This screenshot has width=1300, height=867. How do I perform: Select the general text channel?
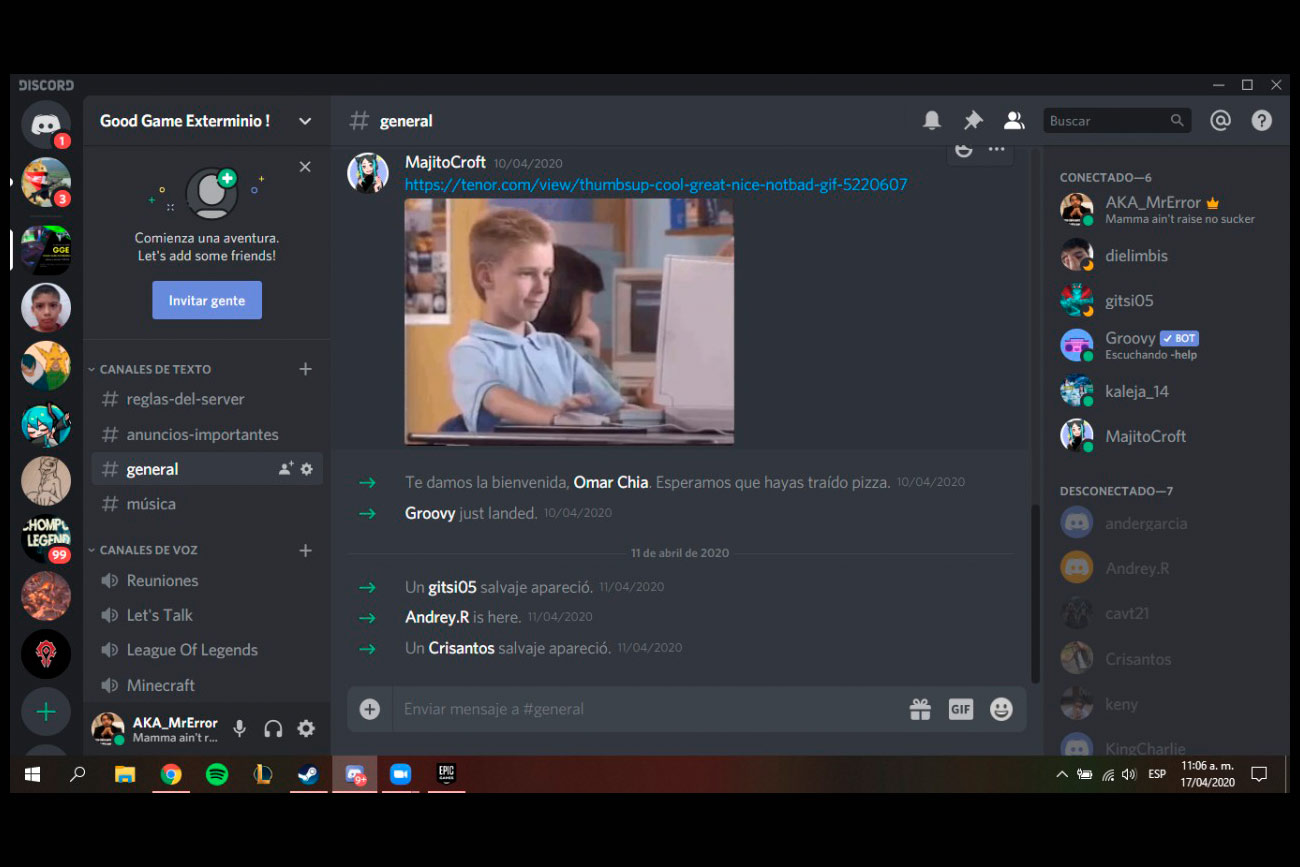click(207, 469)
